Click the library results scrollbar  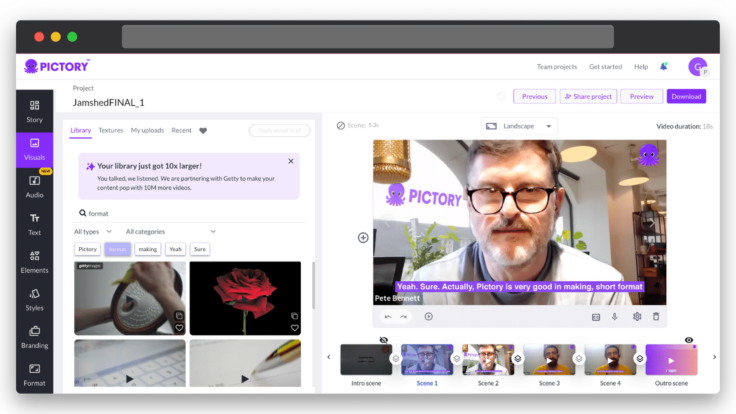(313, 285)
